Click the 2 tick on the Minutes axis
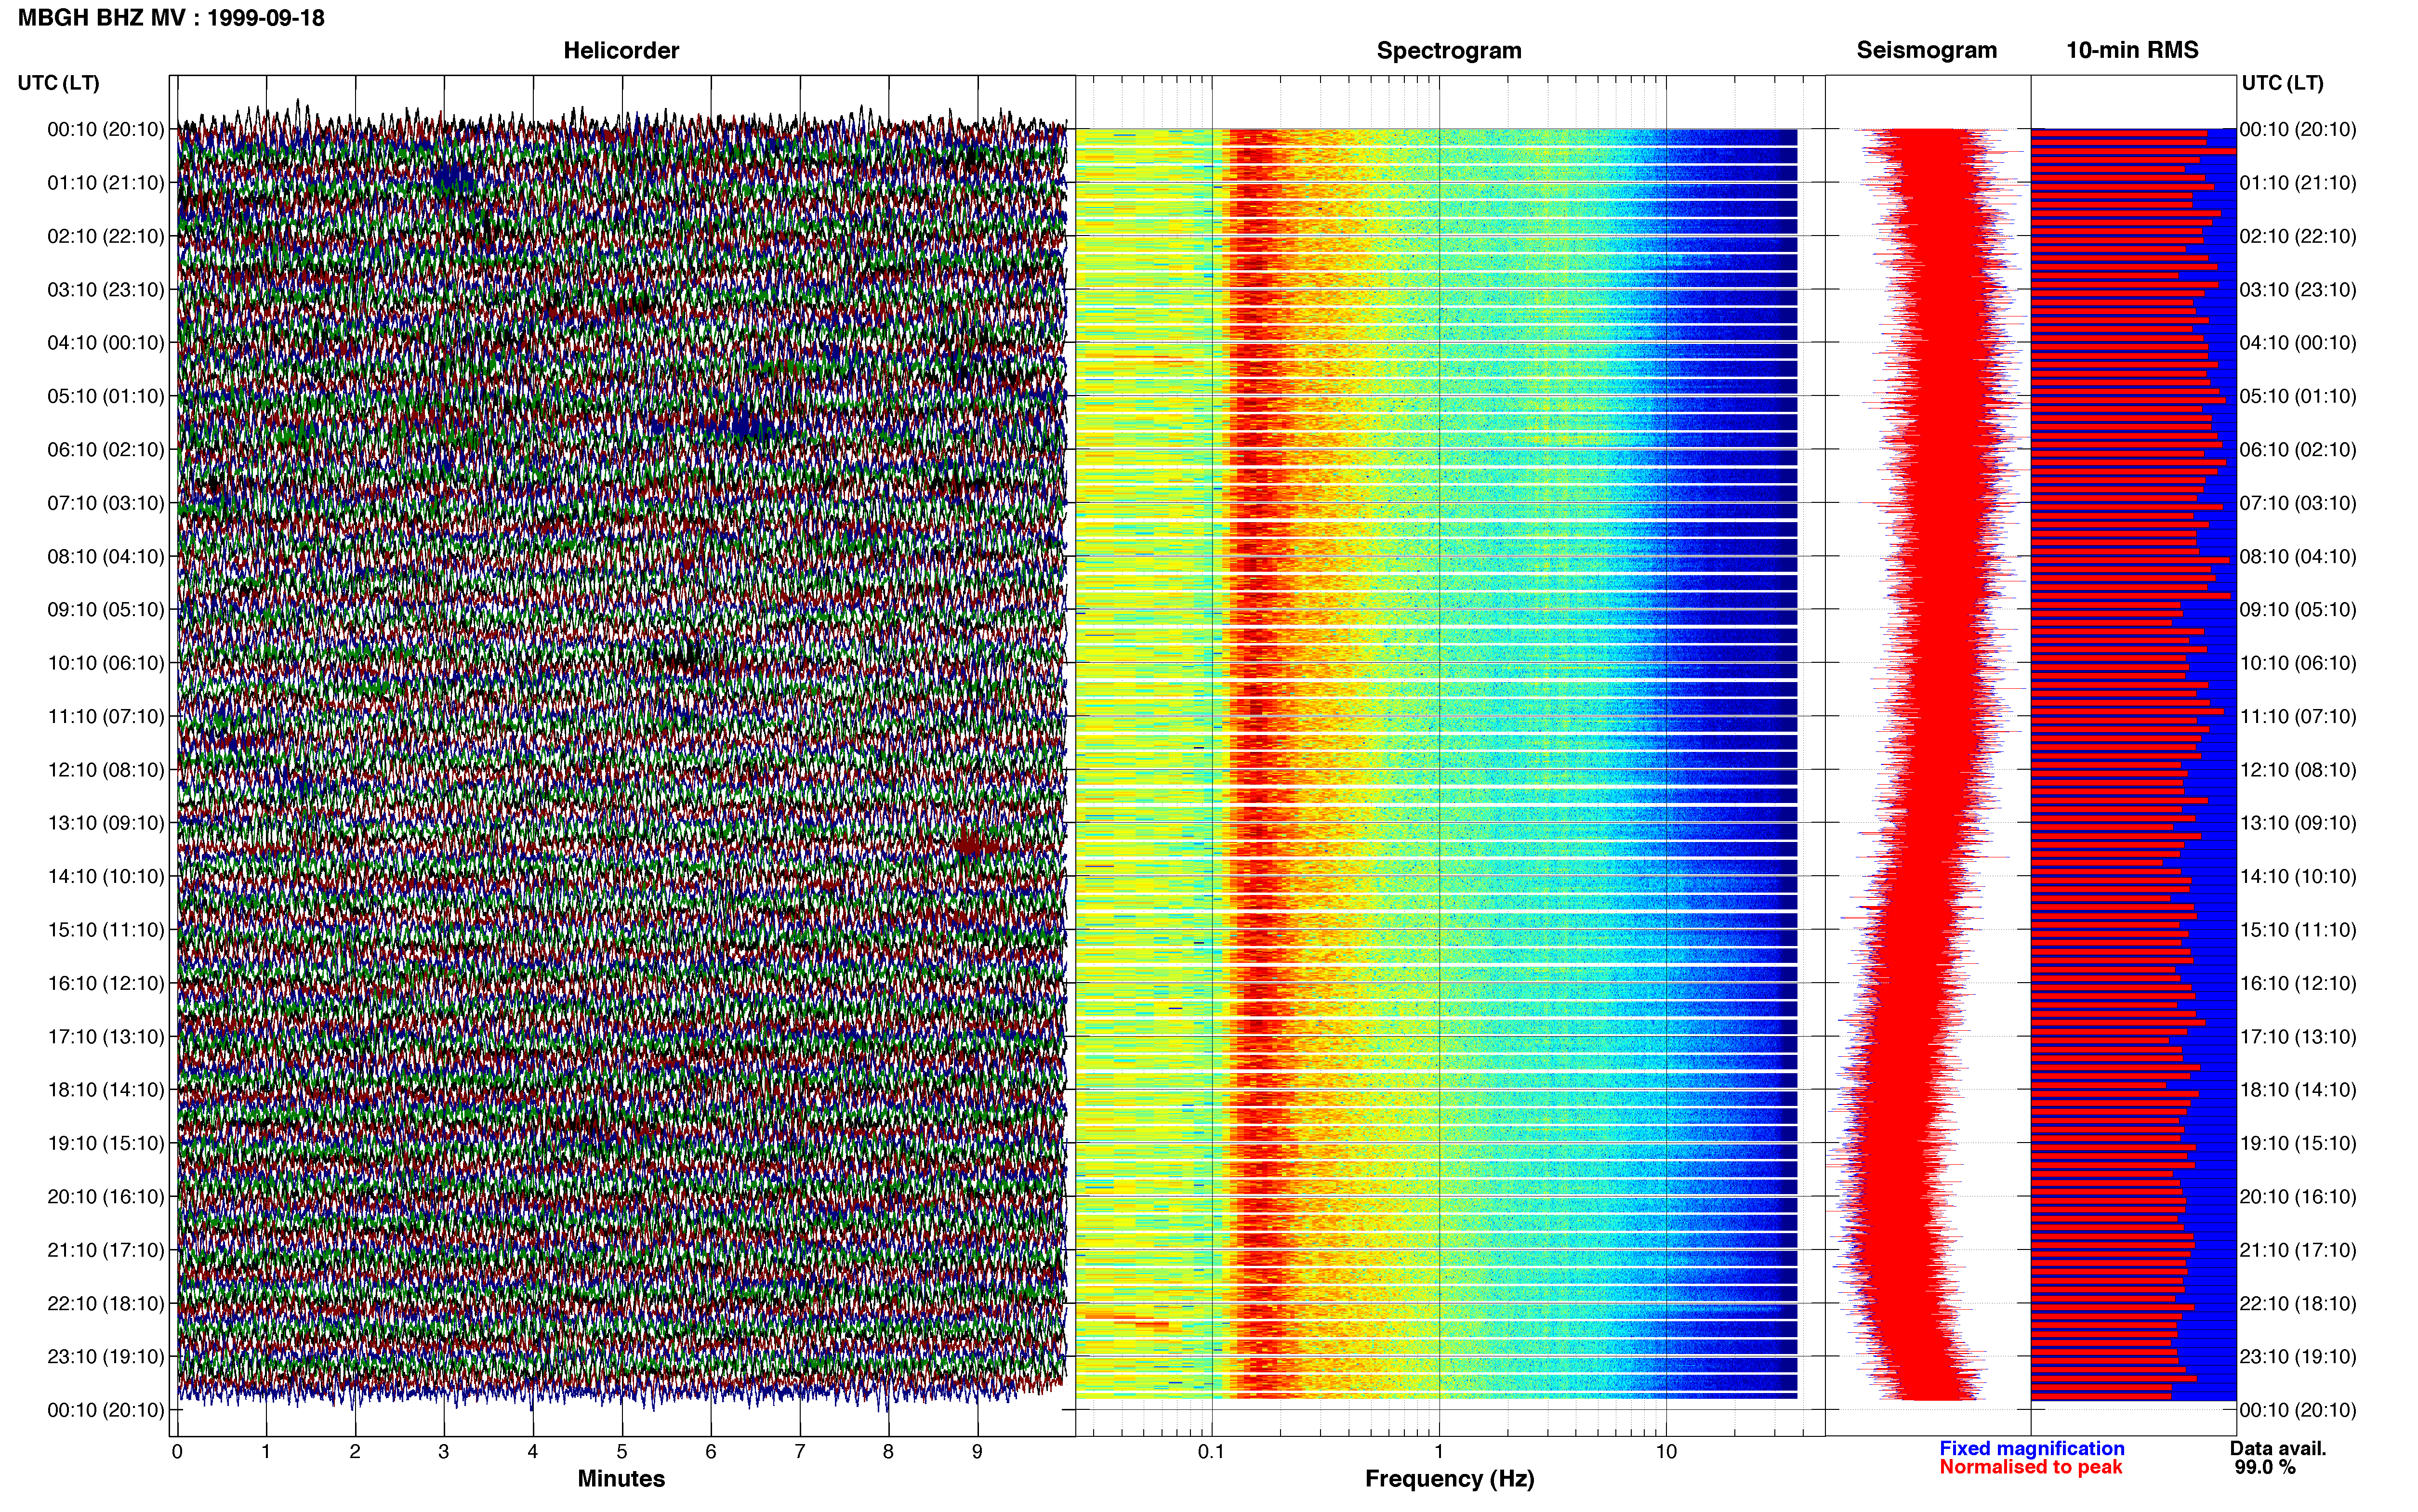The height and width of the screenshot is (1512, 2418). pyautogui.click(x=355, y=1452)
